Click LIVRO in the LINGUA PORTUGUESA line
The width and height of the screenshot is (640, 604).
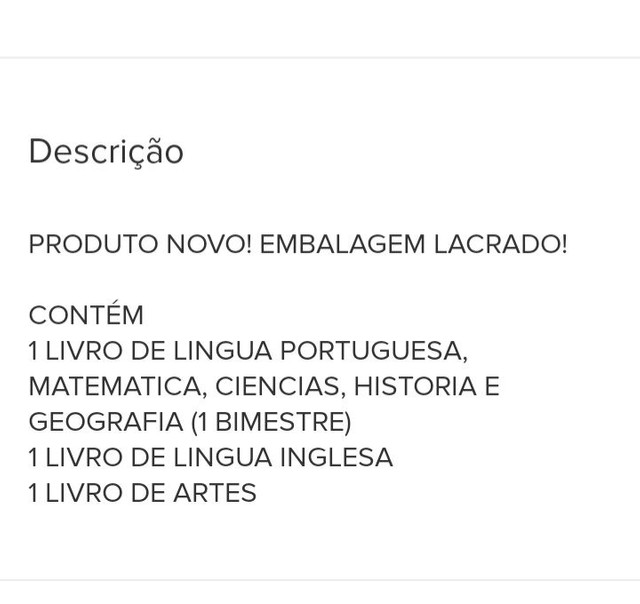tap(84, 351)
